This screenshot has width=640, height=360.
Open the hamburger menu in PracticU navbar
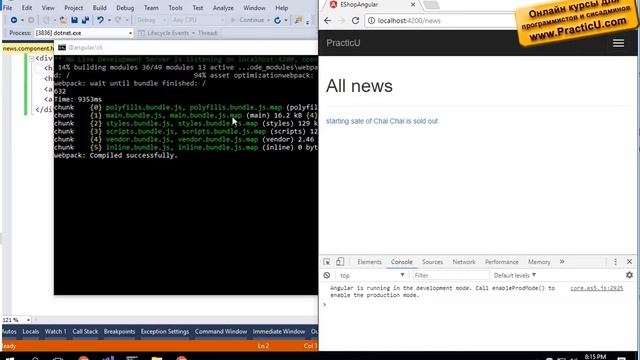tap(618, 43)
